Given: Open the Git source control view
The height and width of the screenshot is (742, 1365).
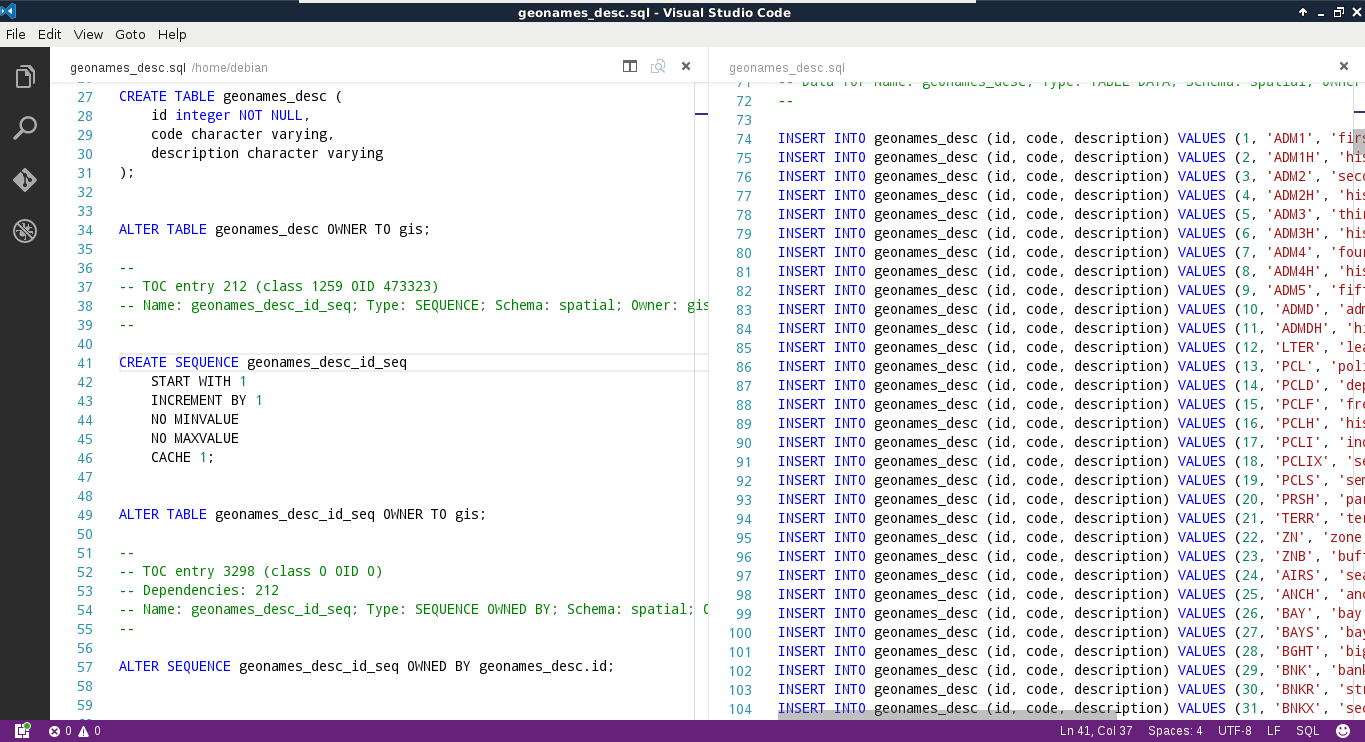Looking at the screenshot, I should point(25,180).
